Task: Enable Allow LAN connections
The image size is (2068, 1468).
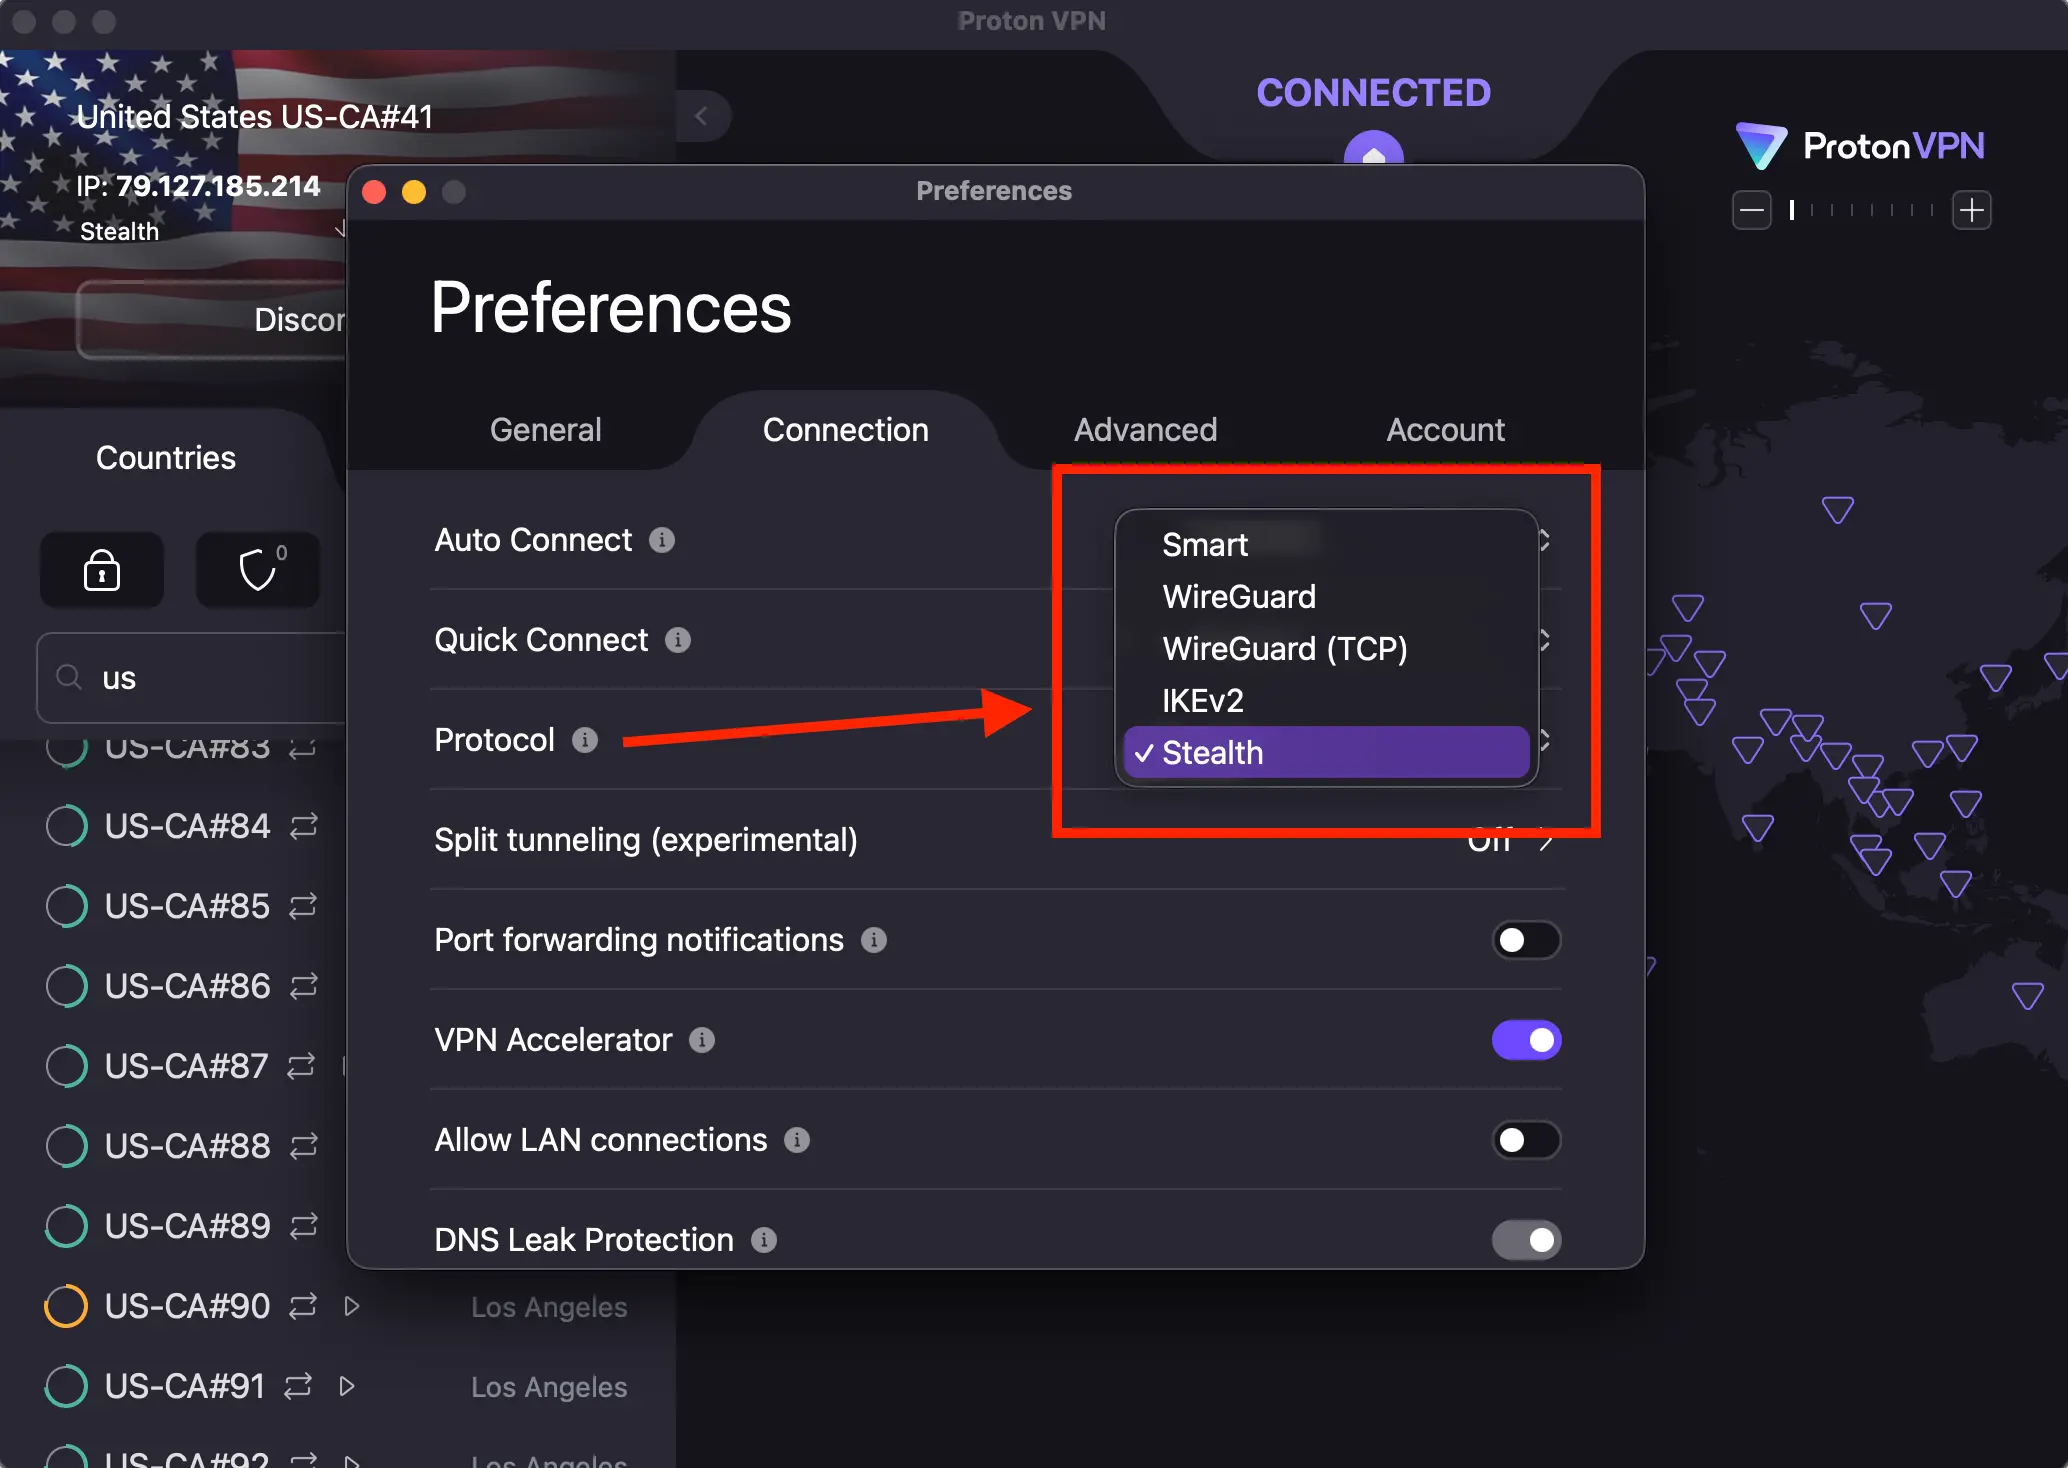Action: tap(1525, 1140)
